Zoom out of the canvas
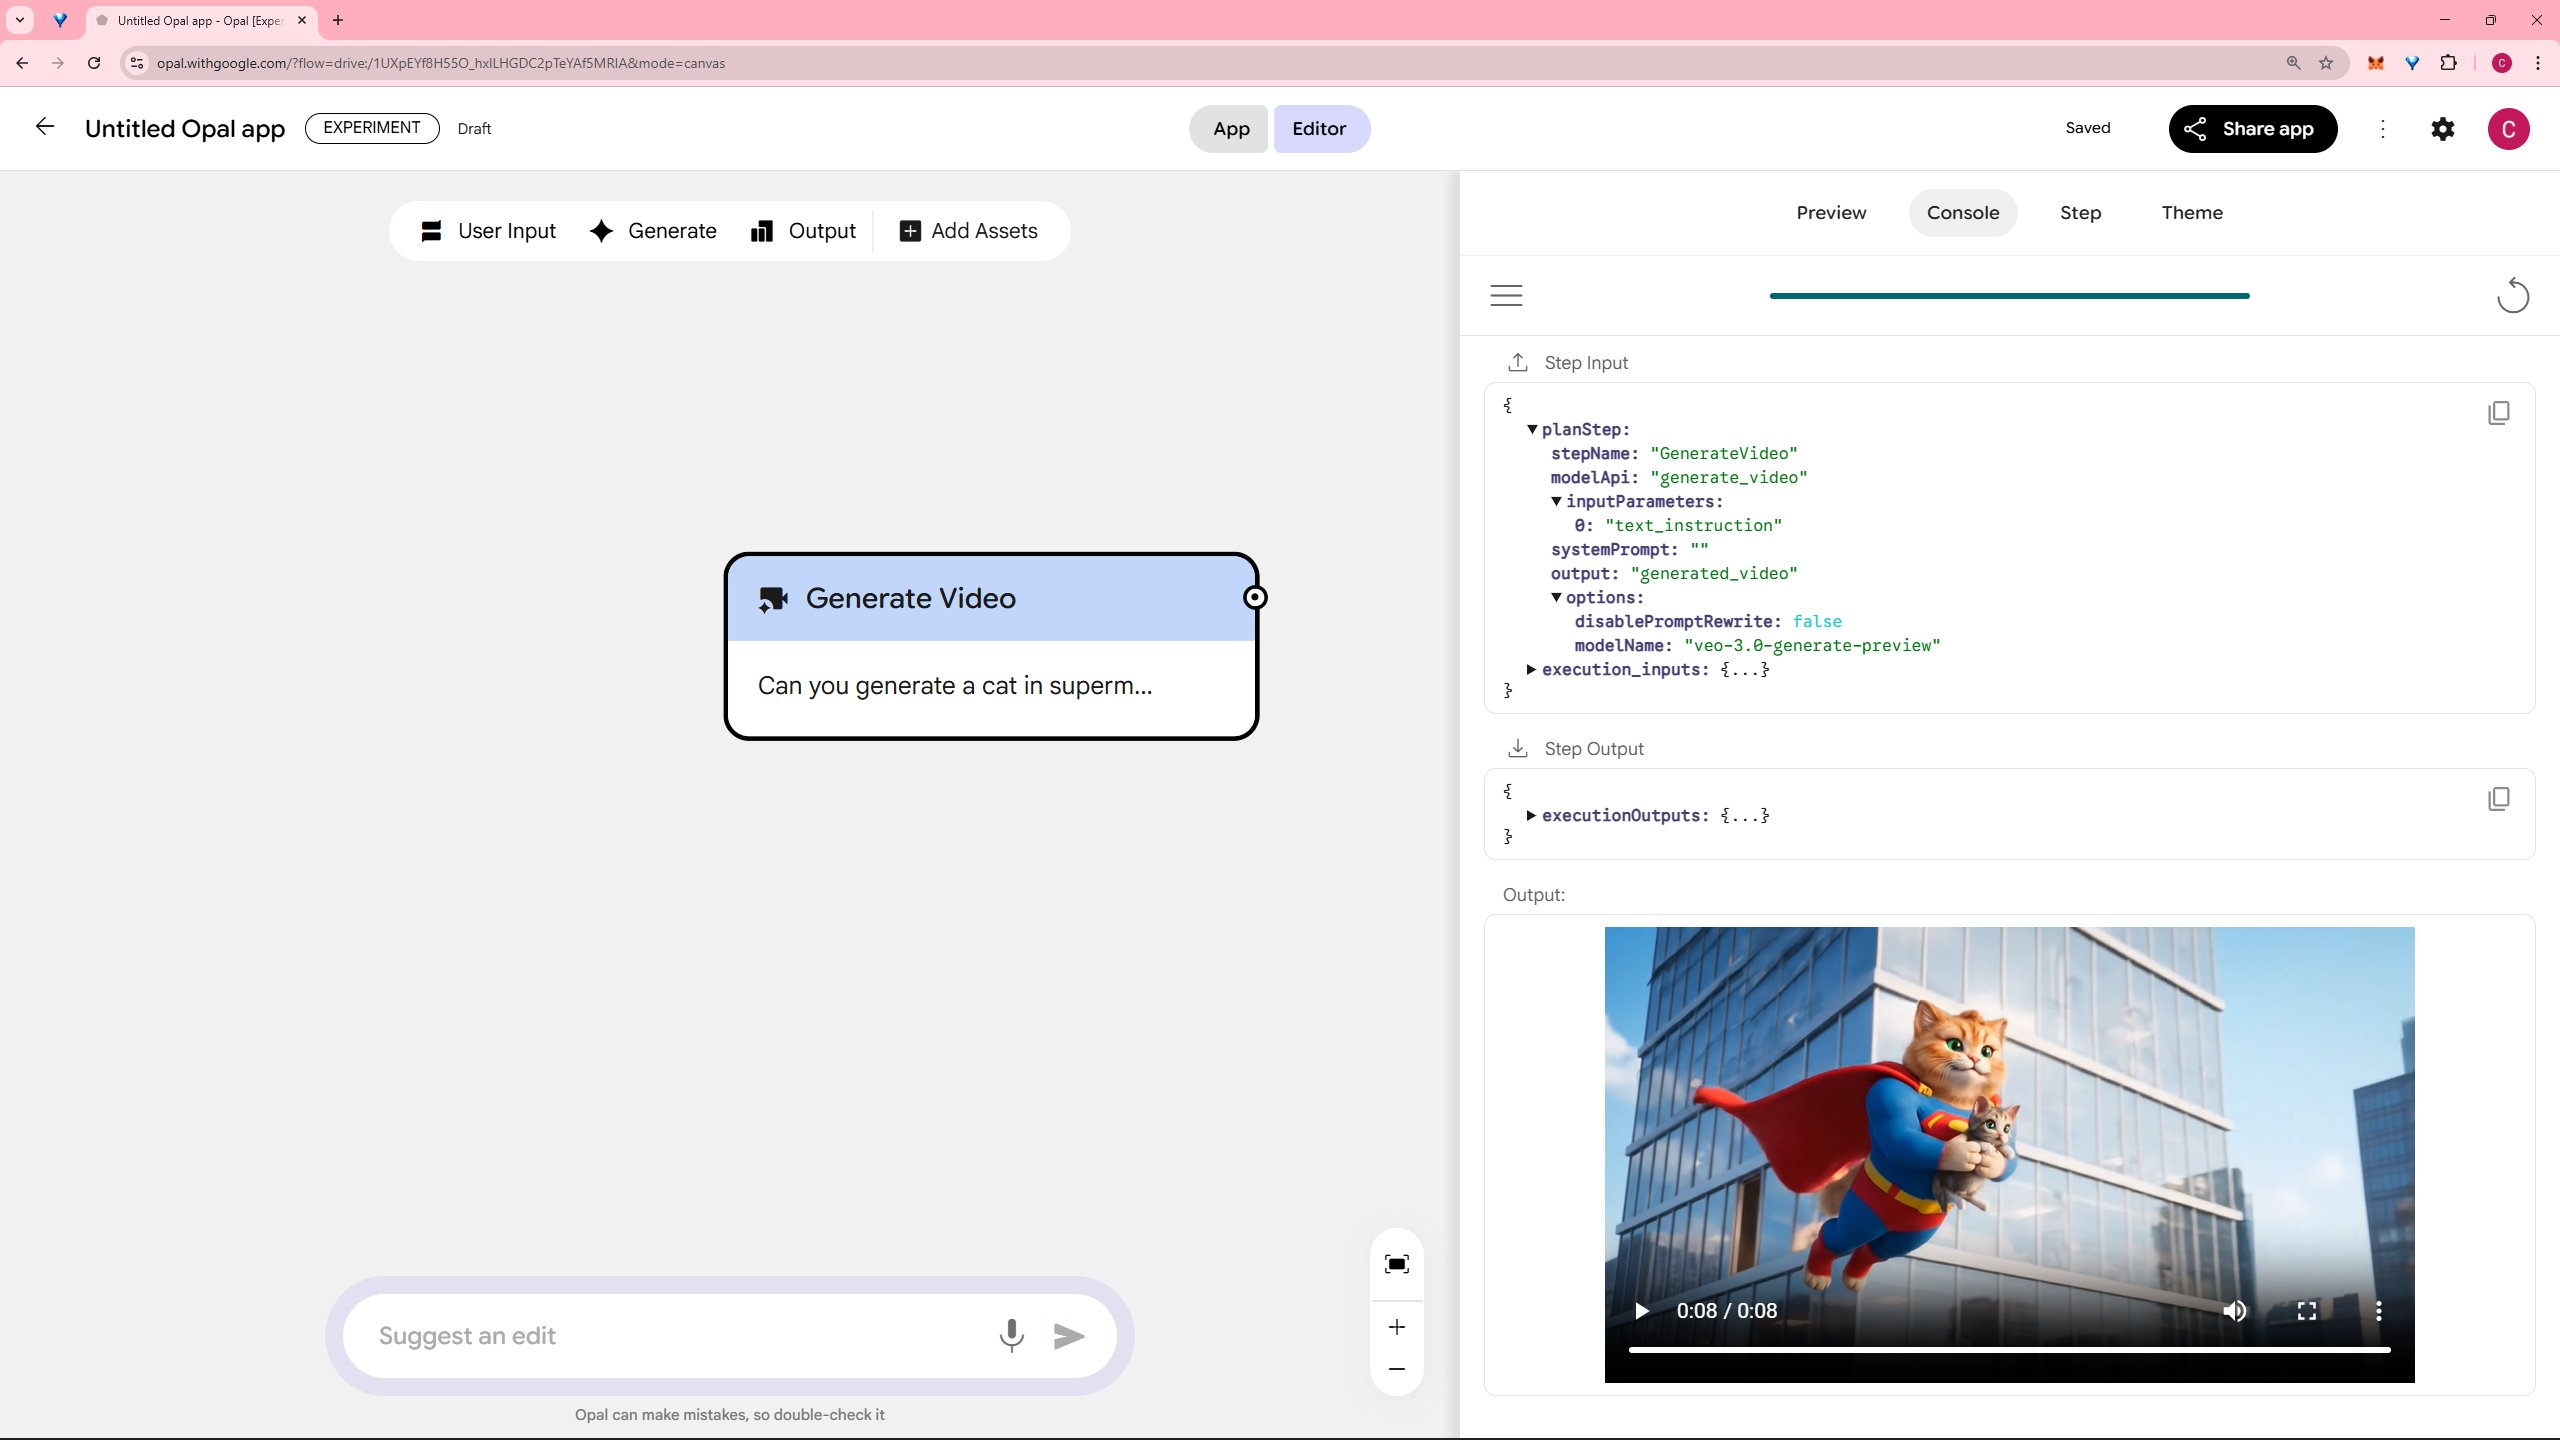 click(x=1397, y=1369)
